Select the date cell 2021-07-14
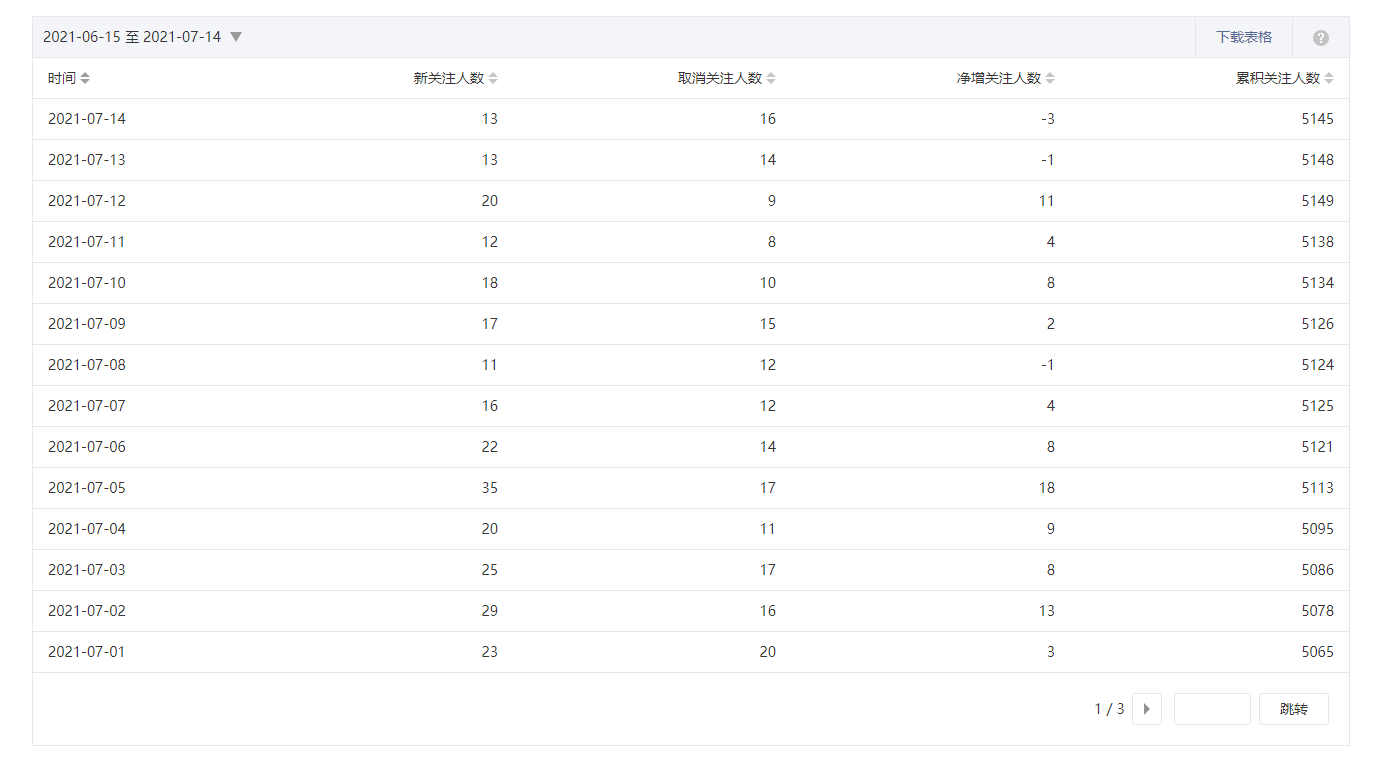This screenshot has width=1387, height=768. (87, 119)
